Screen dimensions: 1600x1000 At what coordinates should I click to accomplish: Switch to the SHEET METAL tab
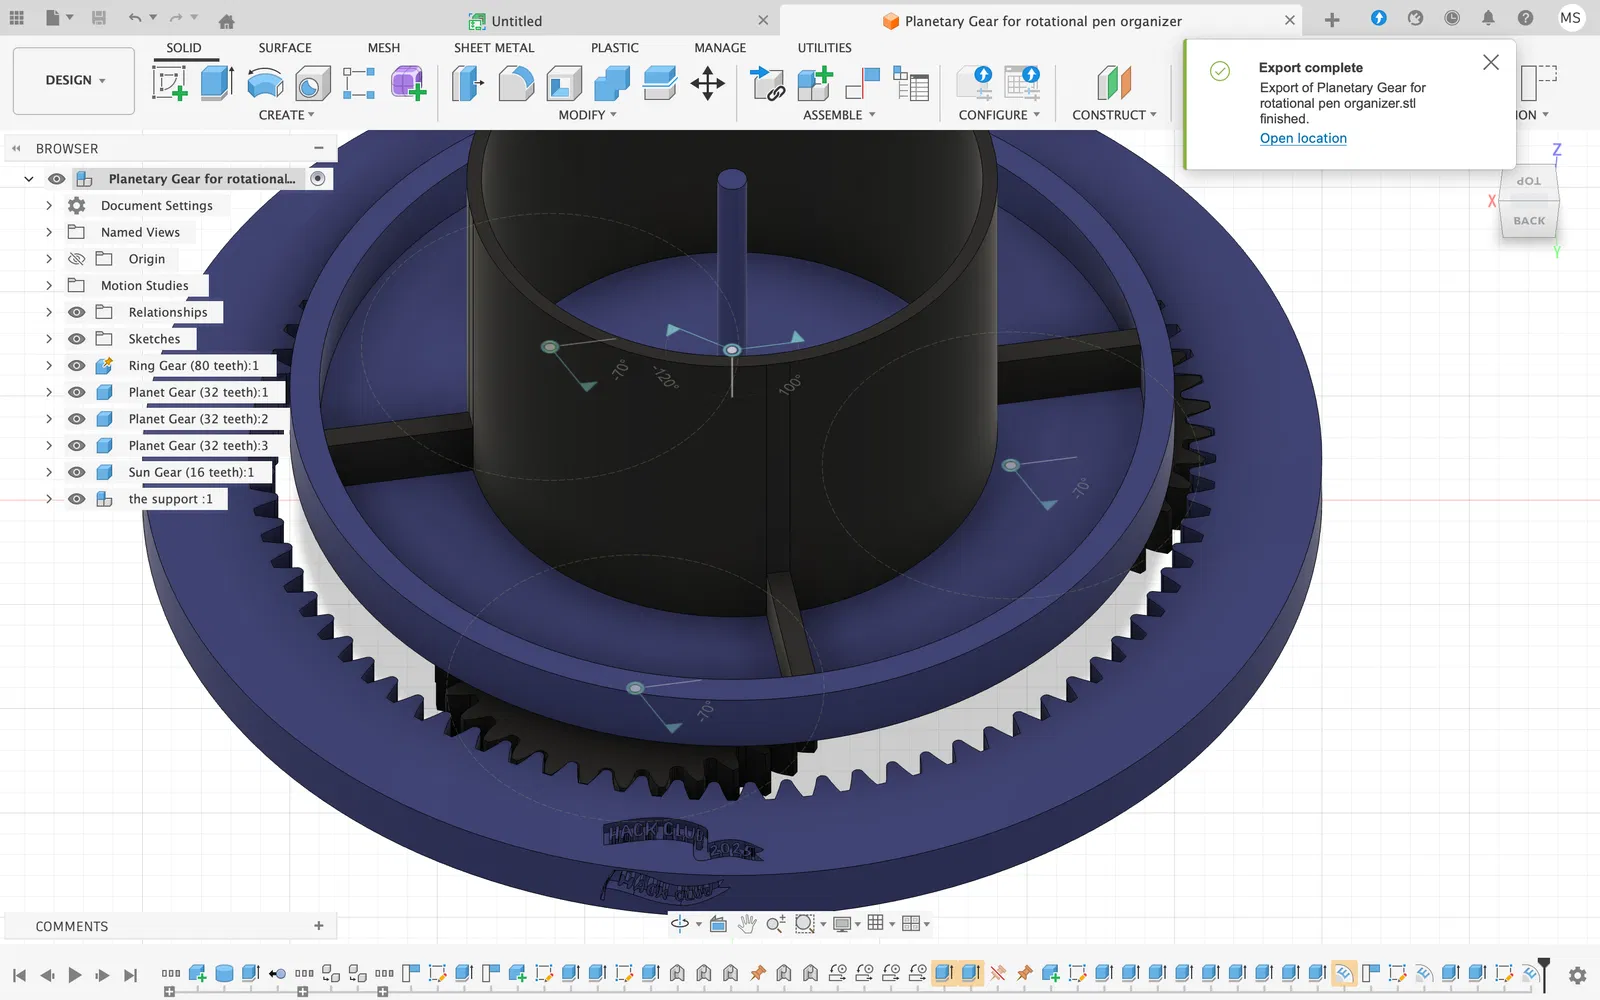[x=494, y=48]
